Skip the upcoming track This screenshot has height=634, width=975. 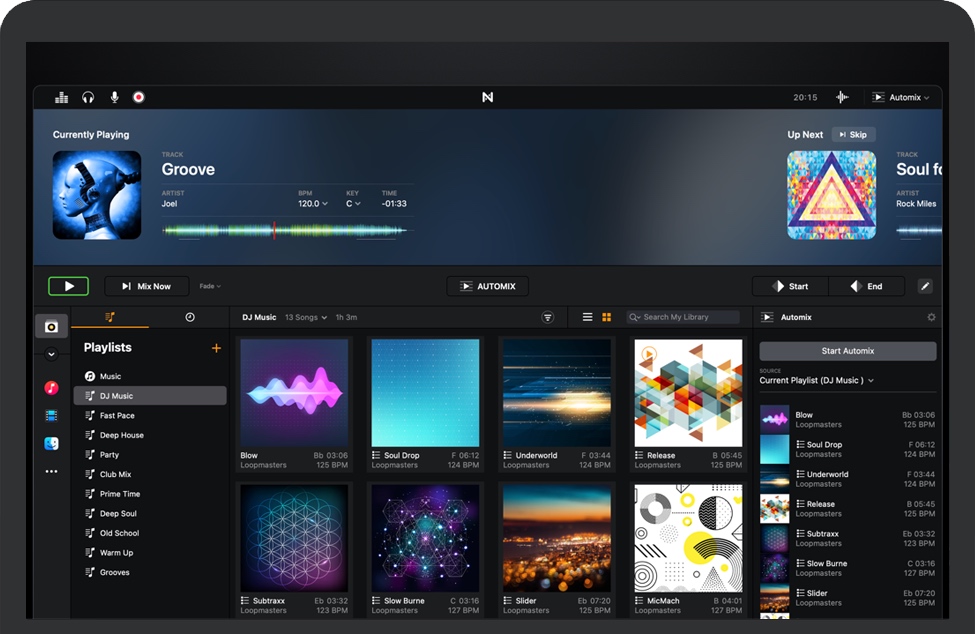(x=853, y=135)
